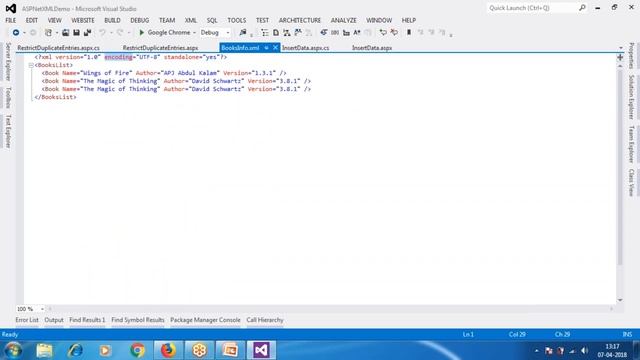
Task: Open the Undo history dropdown arrow
Action: 111,33
